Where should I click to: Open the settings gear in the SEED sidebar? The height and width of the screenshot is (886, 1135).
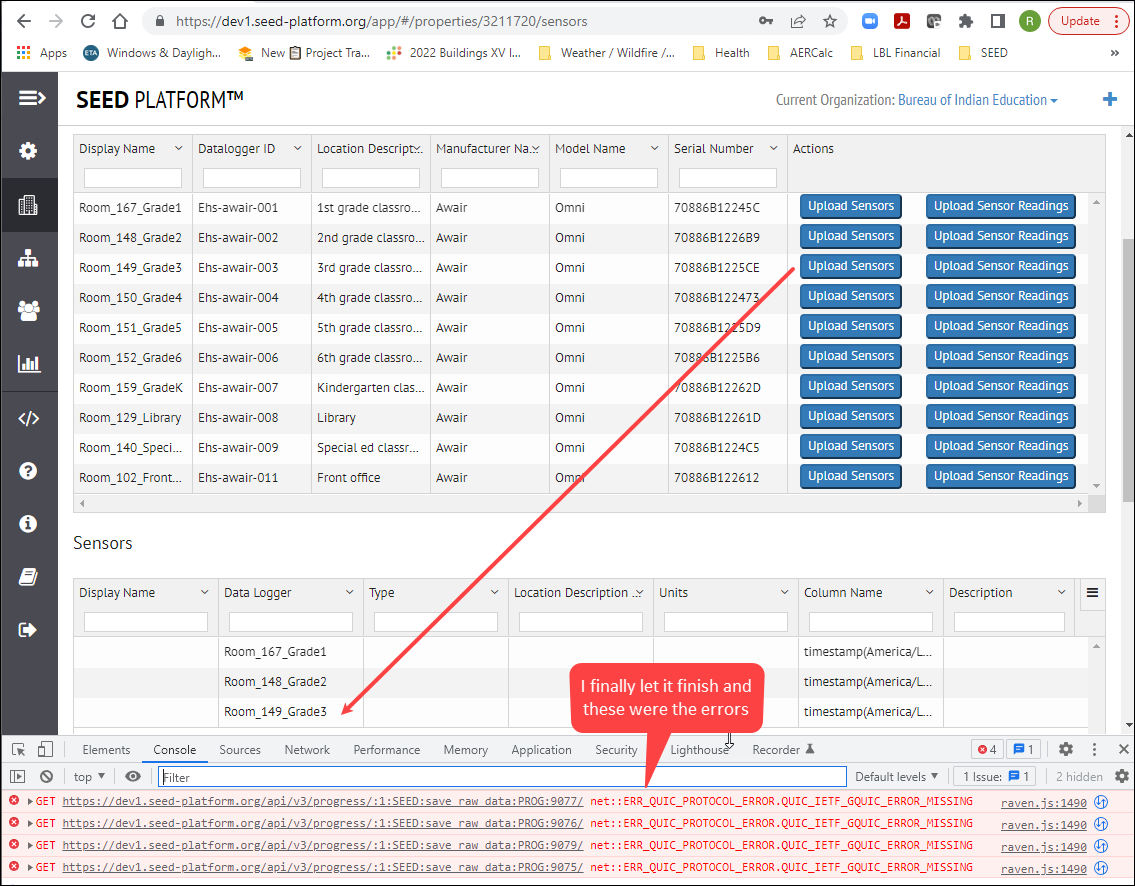coord(29,150)
